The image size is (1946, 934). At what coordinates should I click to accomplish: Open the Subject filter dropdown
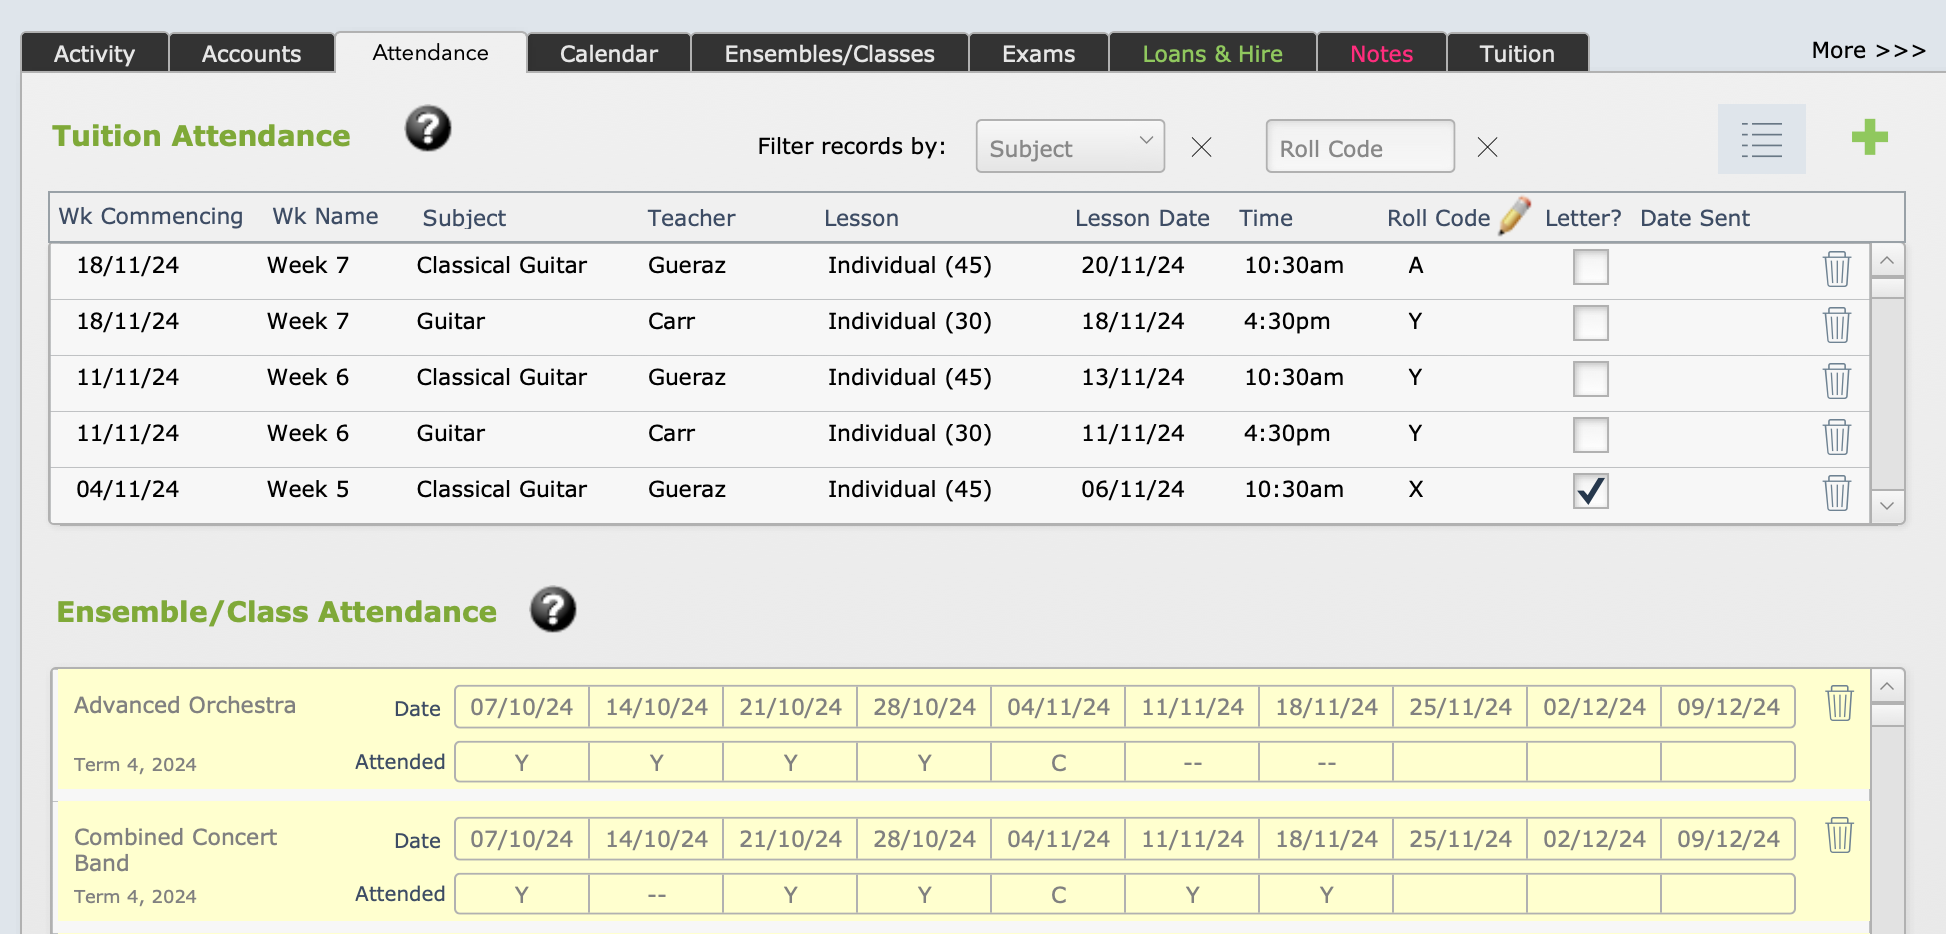[x=1069, y=146]
